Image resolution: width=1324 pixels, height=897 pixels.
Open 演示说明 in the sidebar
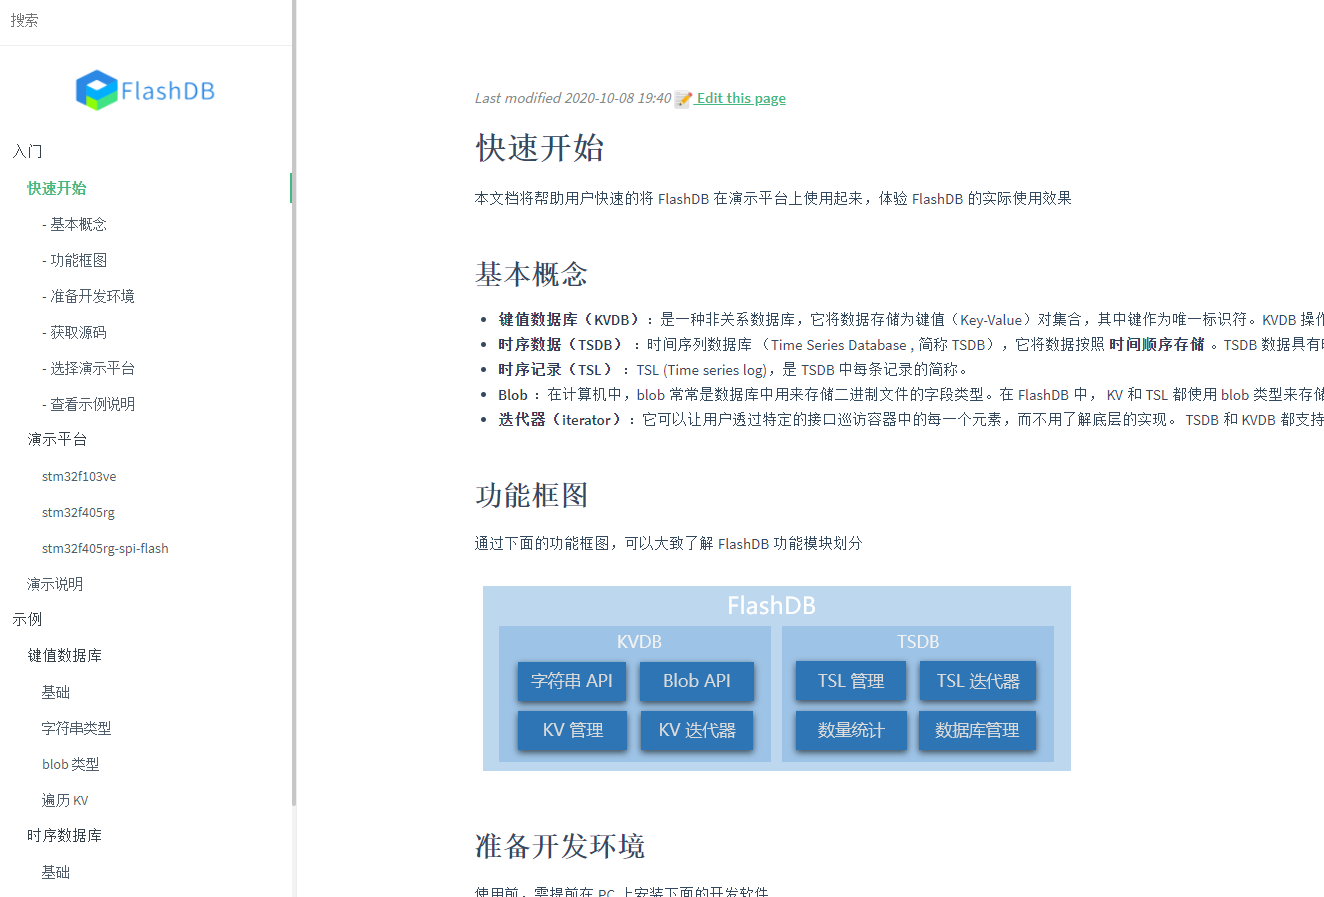pos(55,584)
